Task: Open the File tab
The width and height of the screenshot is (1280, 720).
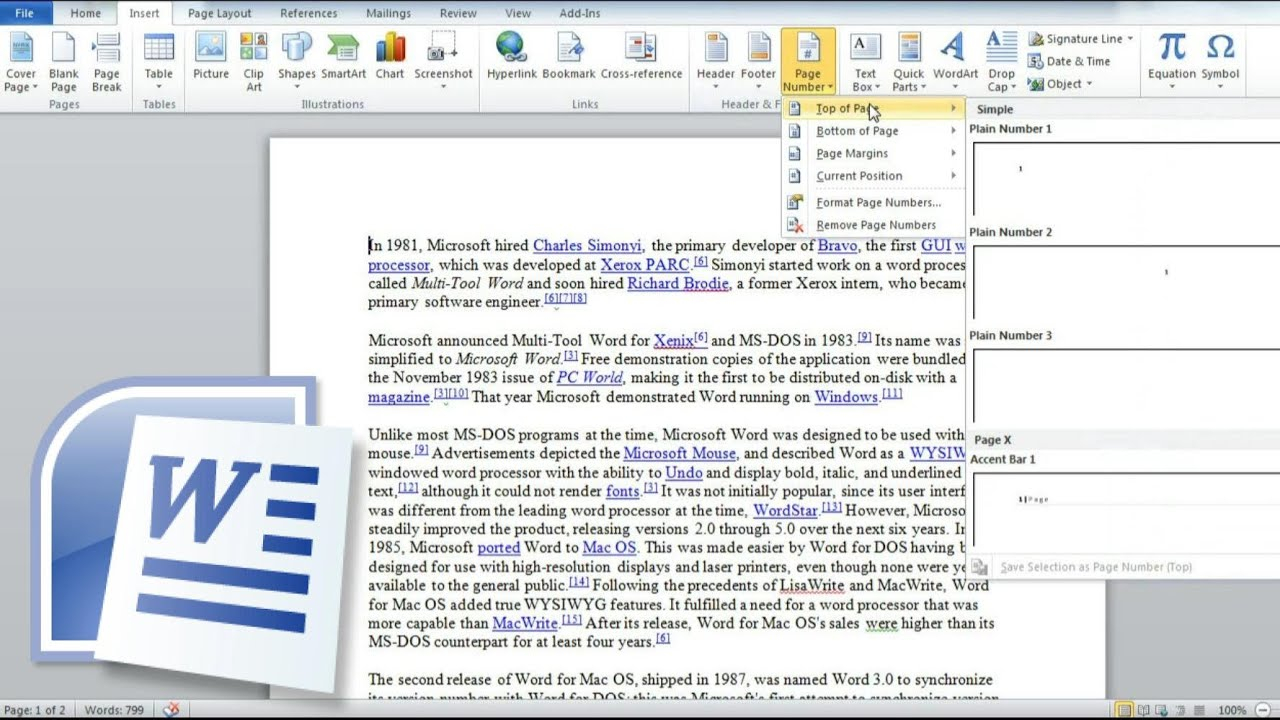Action: (x=25, y=13)
